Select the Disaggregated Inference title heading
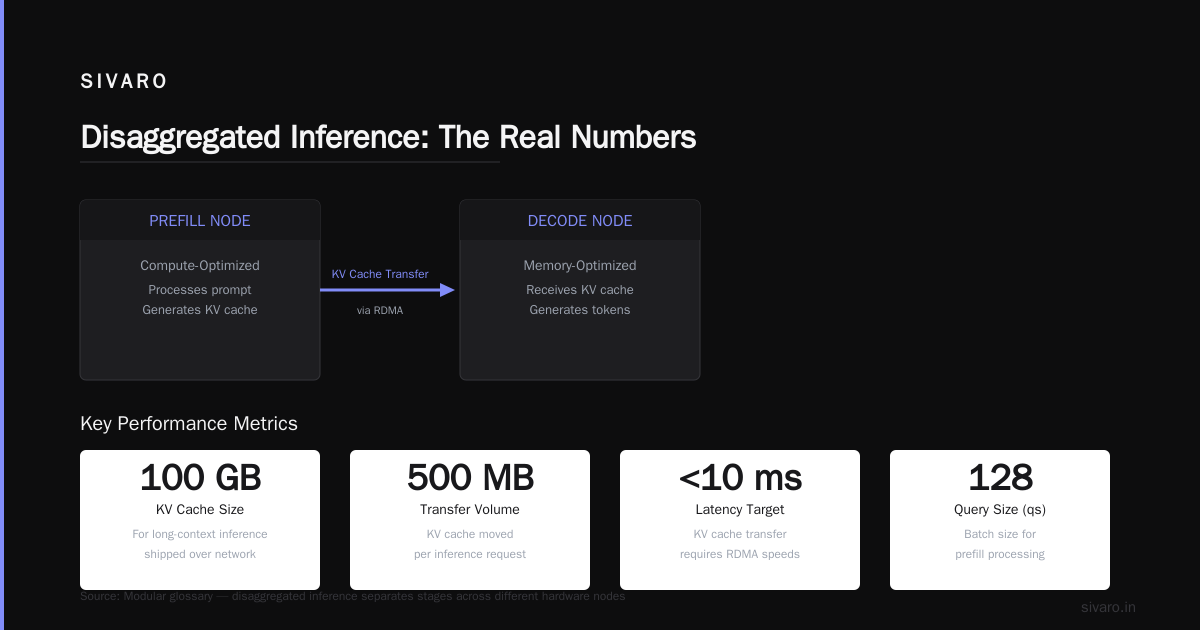1200x630 pixels. pos(388,137)
